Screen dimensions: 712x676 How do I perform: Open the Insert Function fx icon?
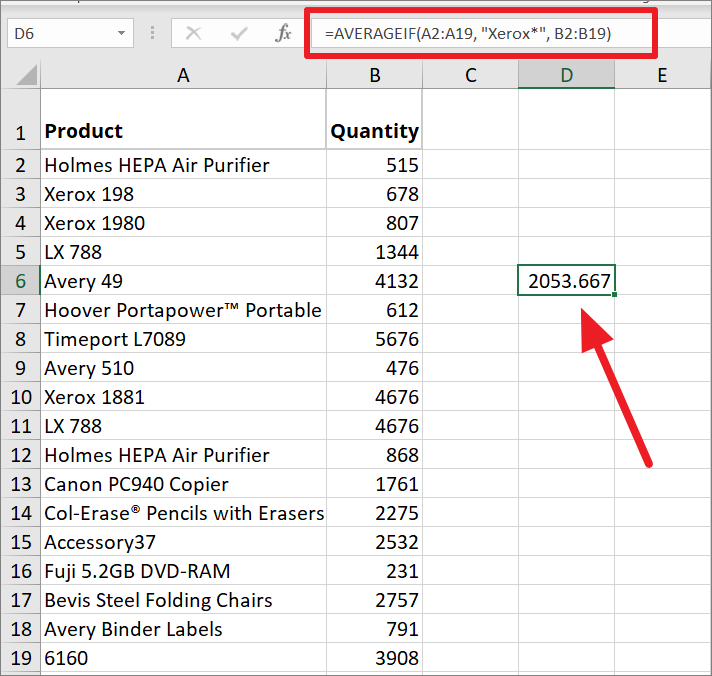click(283, 33)
